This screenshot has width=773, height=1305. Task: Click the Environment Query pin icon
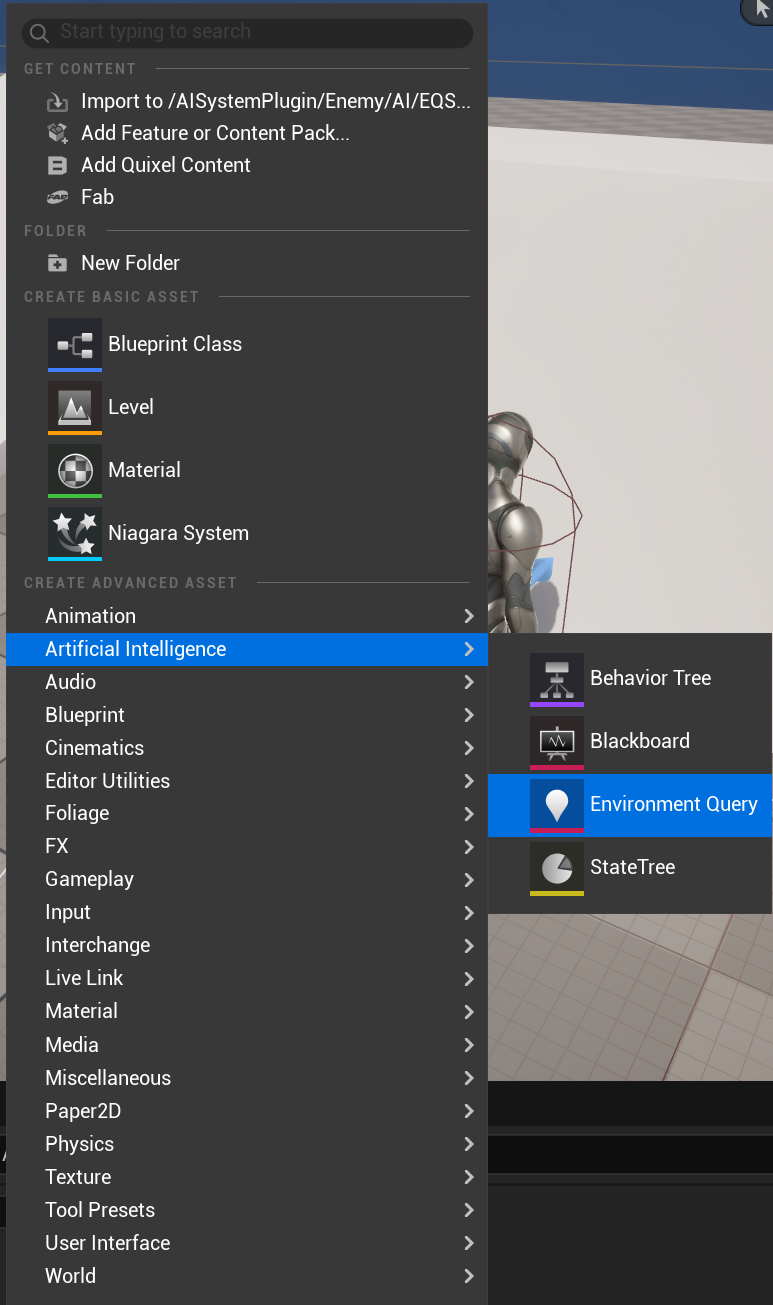[557, 804]
